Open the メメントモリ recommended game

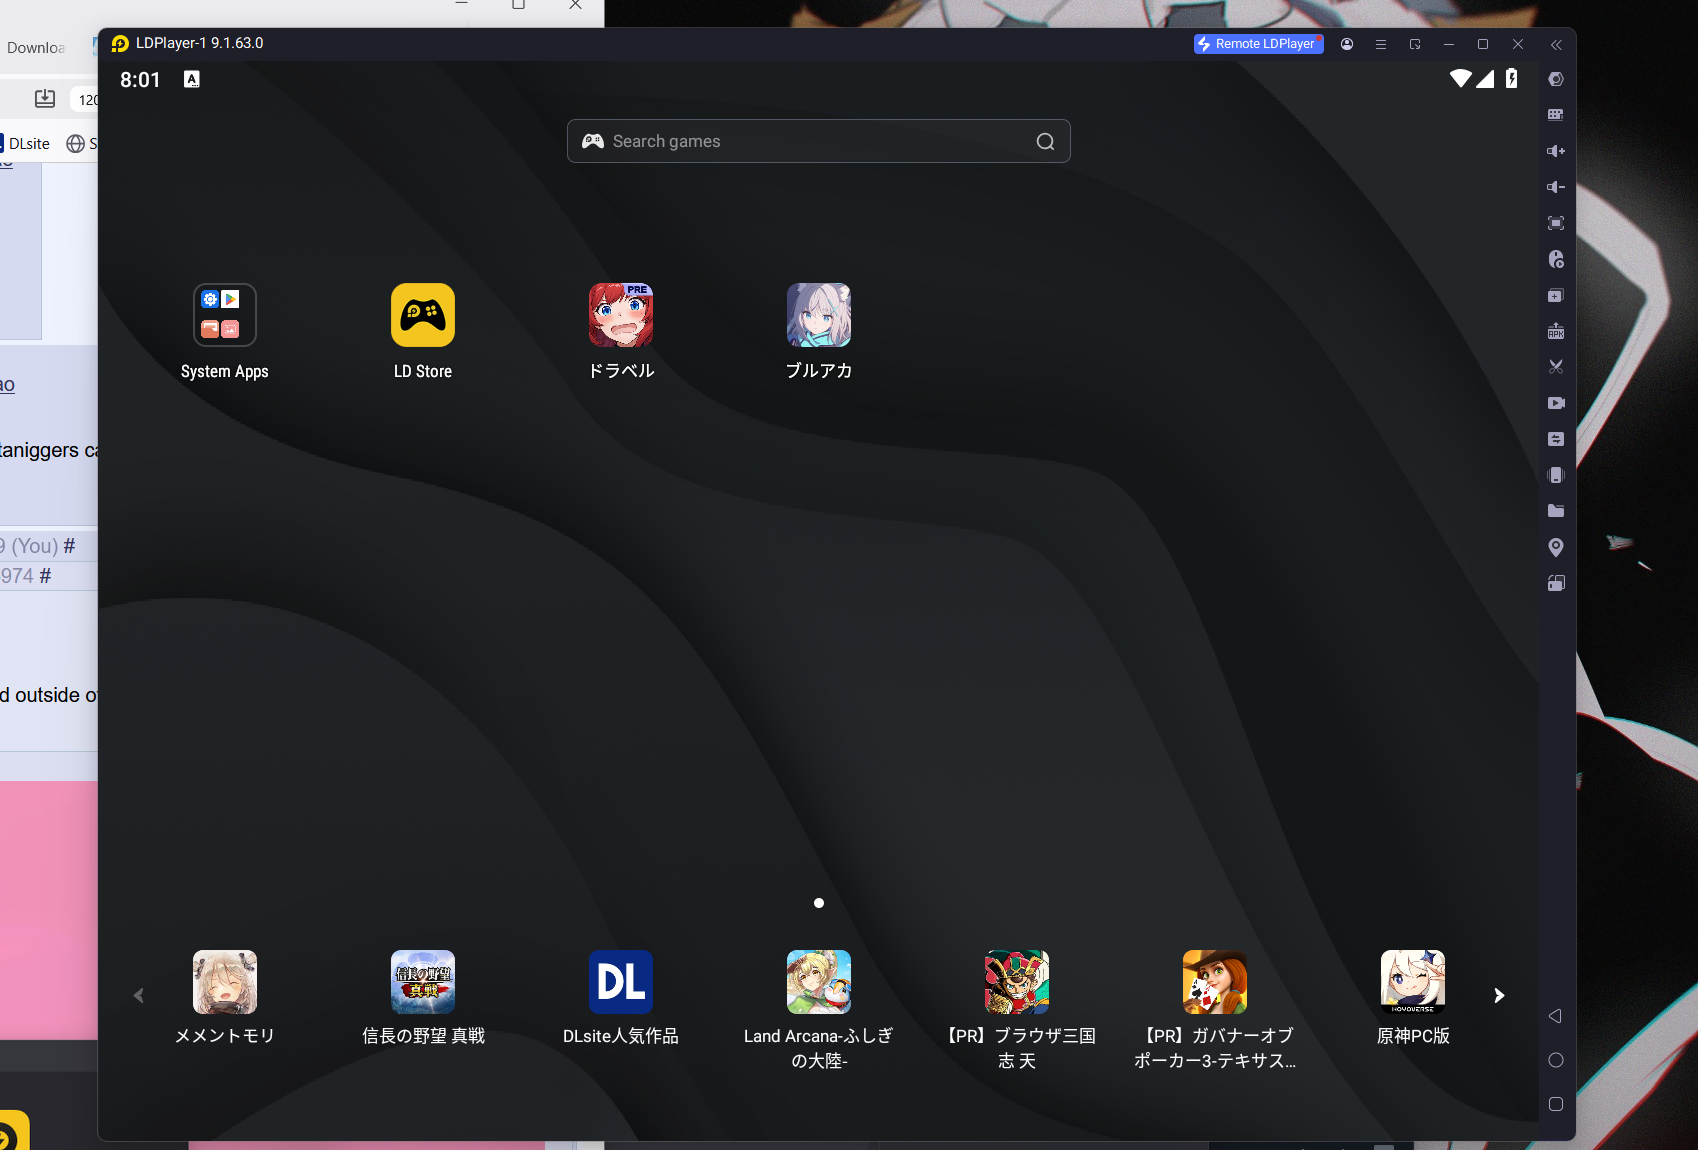point(225,982)
